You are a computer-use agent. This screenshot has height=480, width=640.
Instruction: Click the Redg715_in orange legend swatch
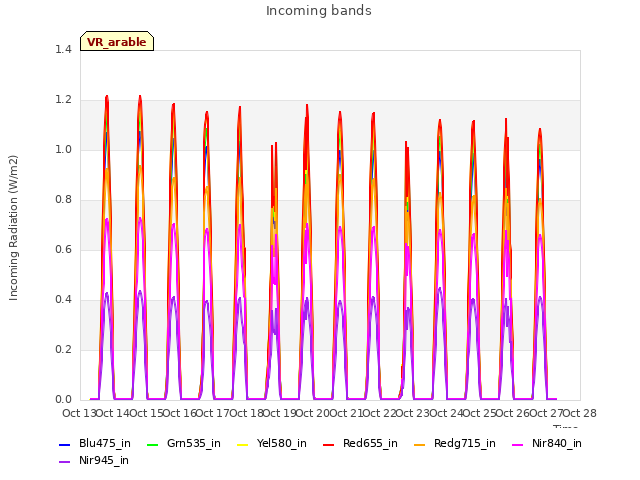420,445
